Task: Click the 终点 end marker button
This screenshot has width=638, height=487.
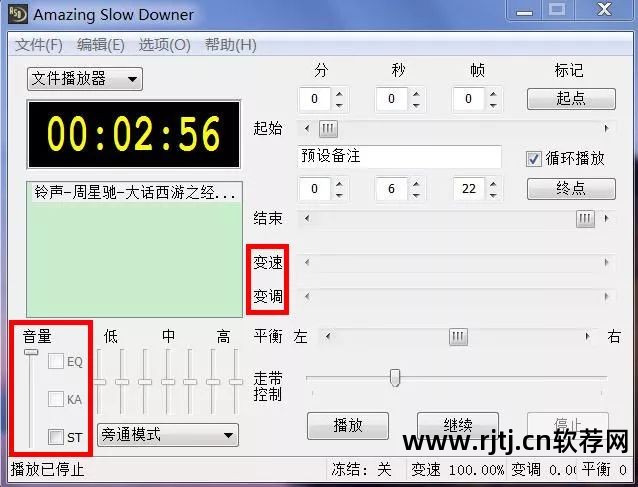Action: (x=571, y=189)
